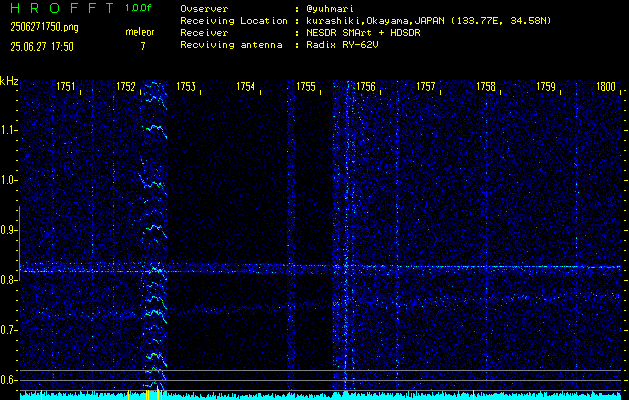Screen dimensions: 629x400
Task: Click the Ovserver field label
Action: click(204, 9)
